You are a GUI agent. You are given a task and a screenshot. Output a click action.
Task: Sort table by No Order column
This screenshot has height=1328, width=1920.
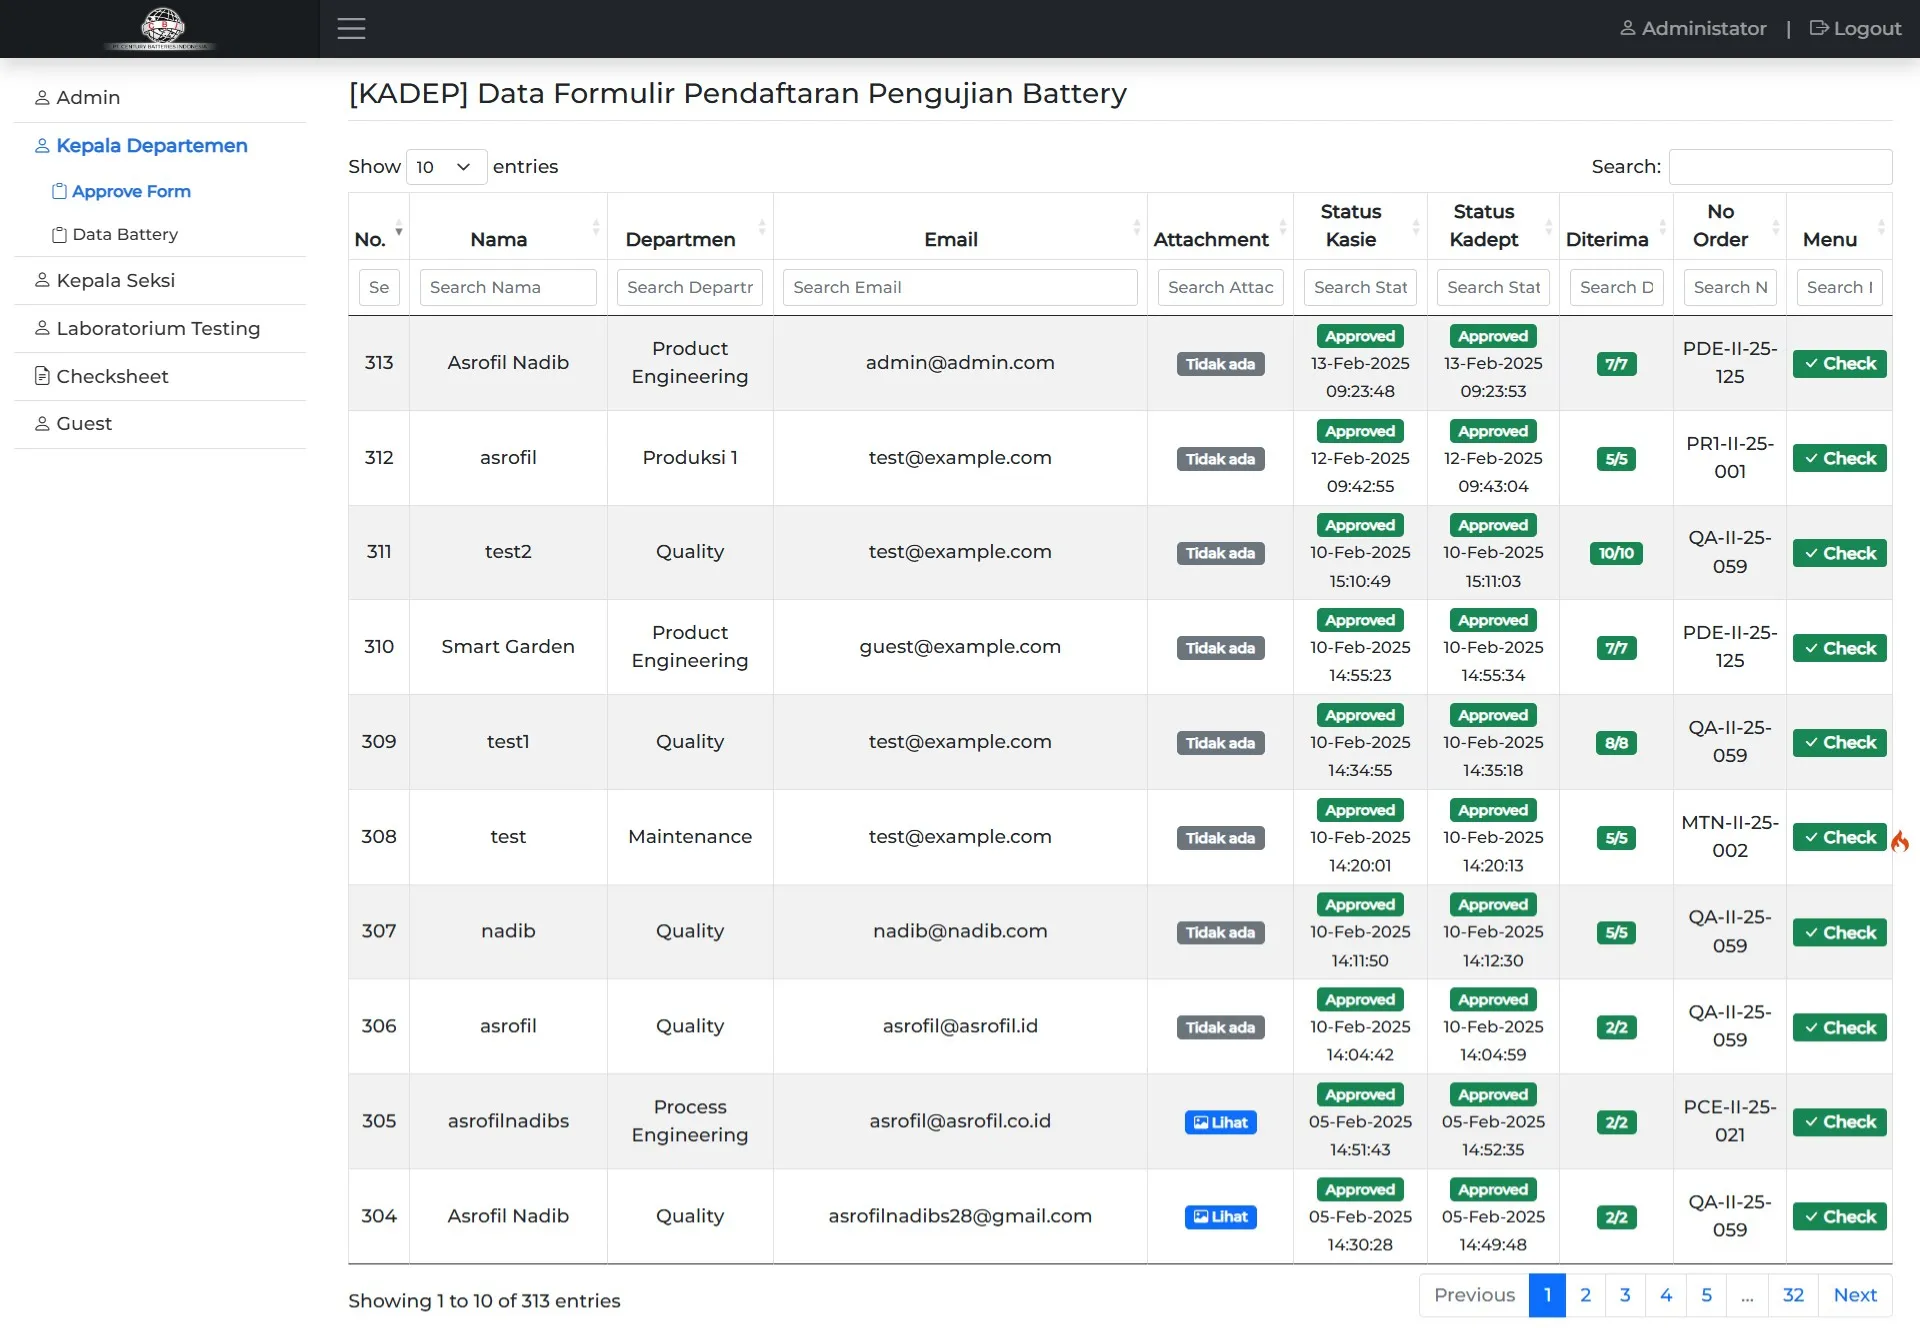1730,226
